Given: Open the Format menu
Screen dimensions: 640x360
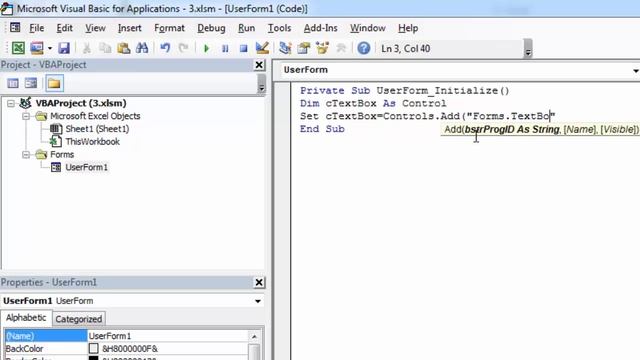Looking at the screenshot, I should pos(169,28).
